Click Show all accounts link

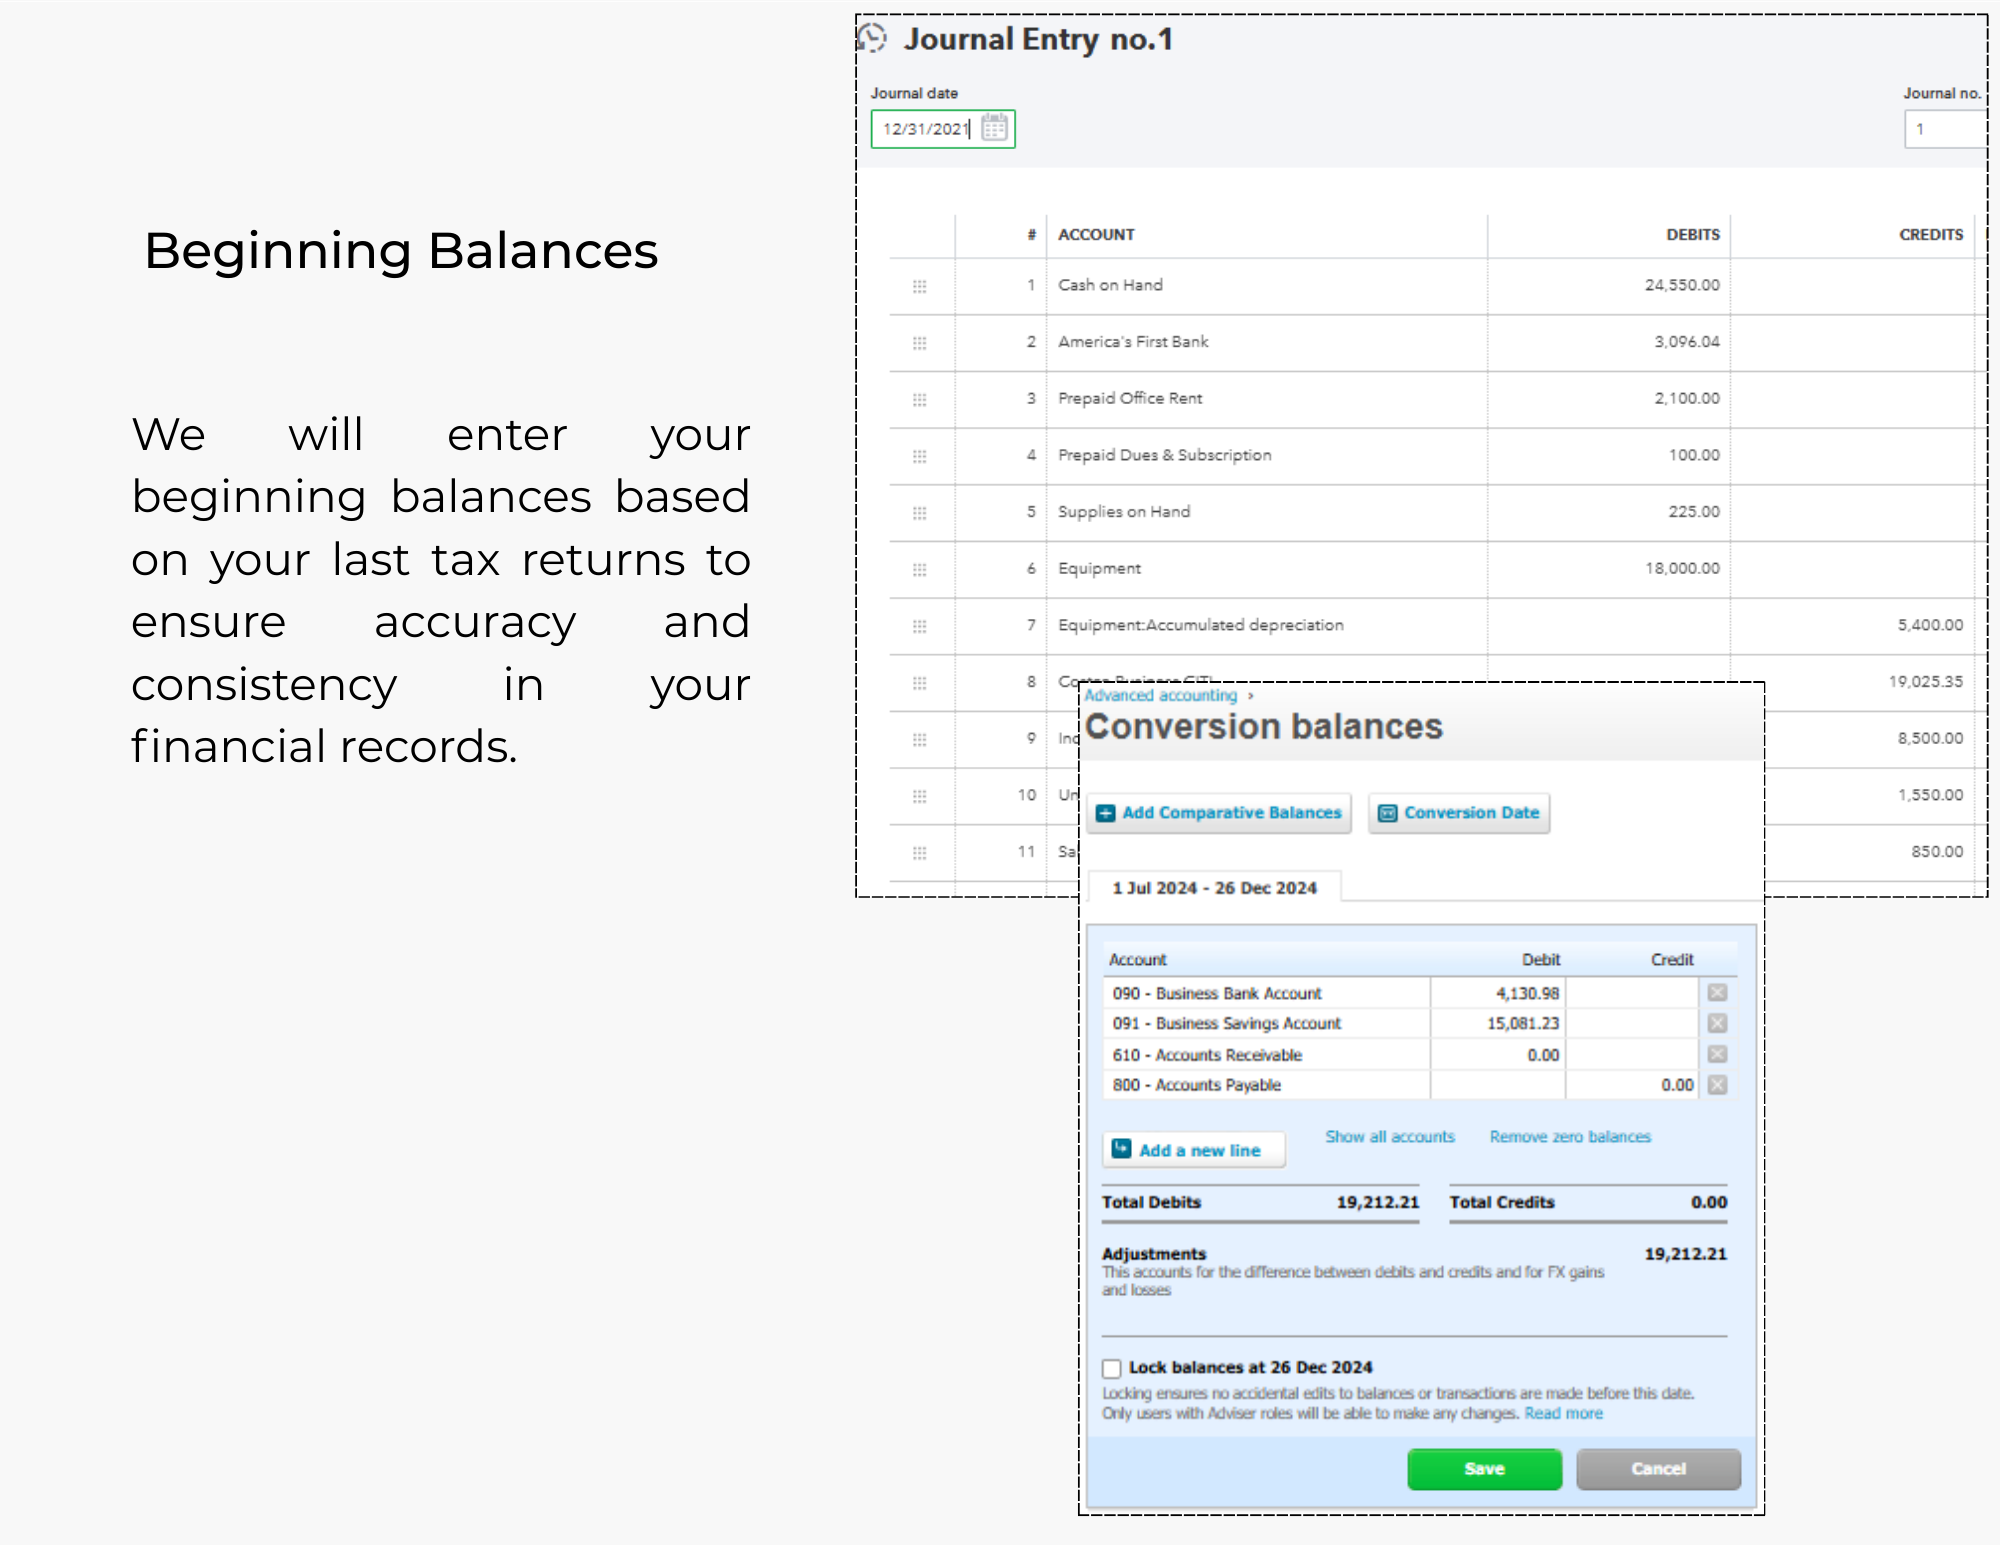point(1389,1137)
